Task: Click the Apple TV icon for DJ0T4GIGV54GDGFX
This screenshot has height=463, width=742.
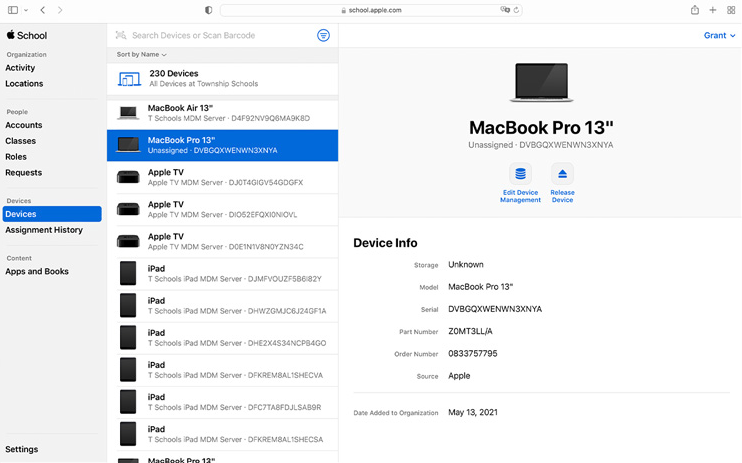Action: (x=128, y=177)
